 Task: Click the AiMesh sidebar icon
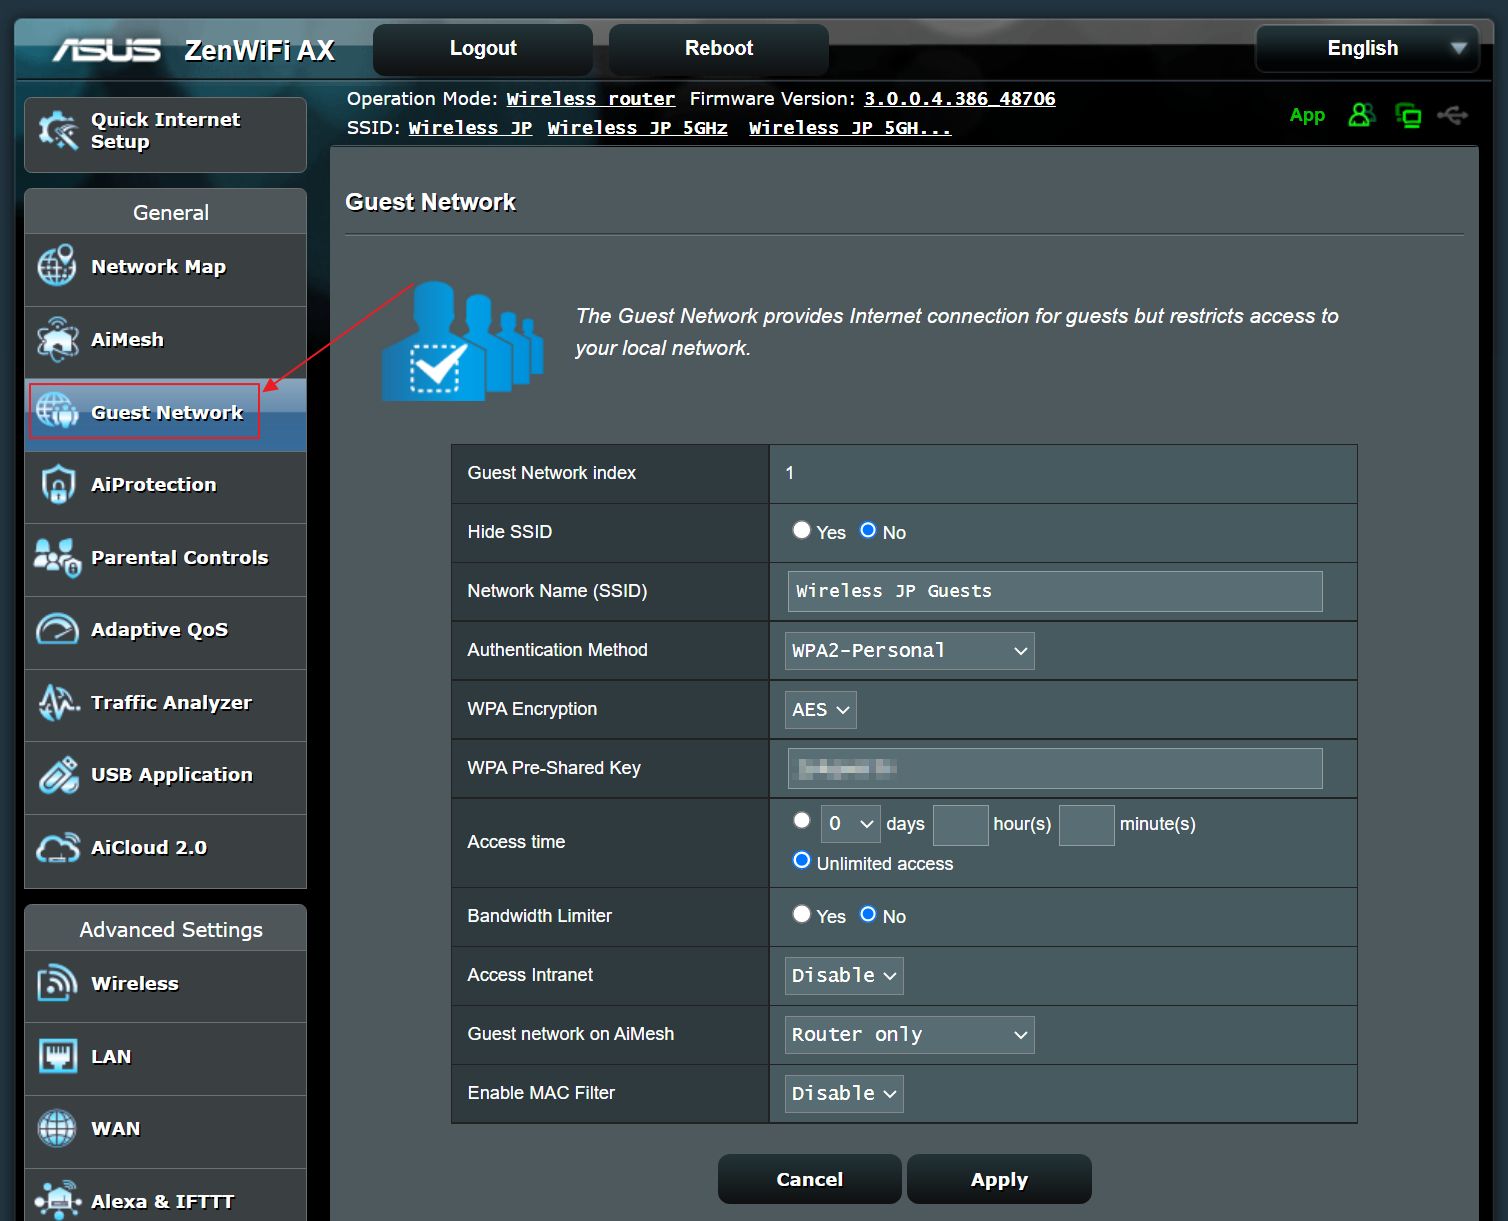tap(57, 339)
